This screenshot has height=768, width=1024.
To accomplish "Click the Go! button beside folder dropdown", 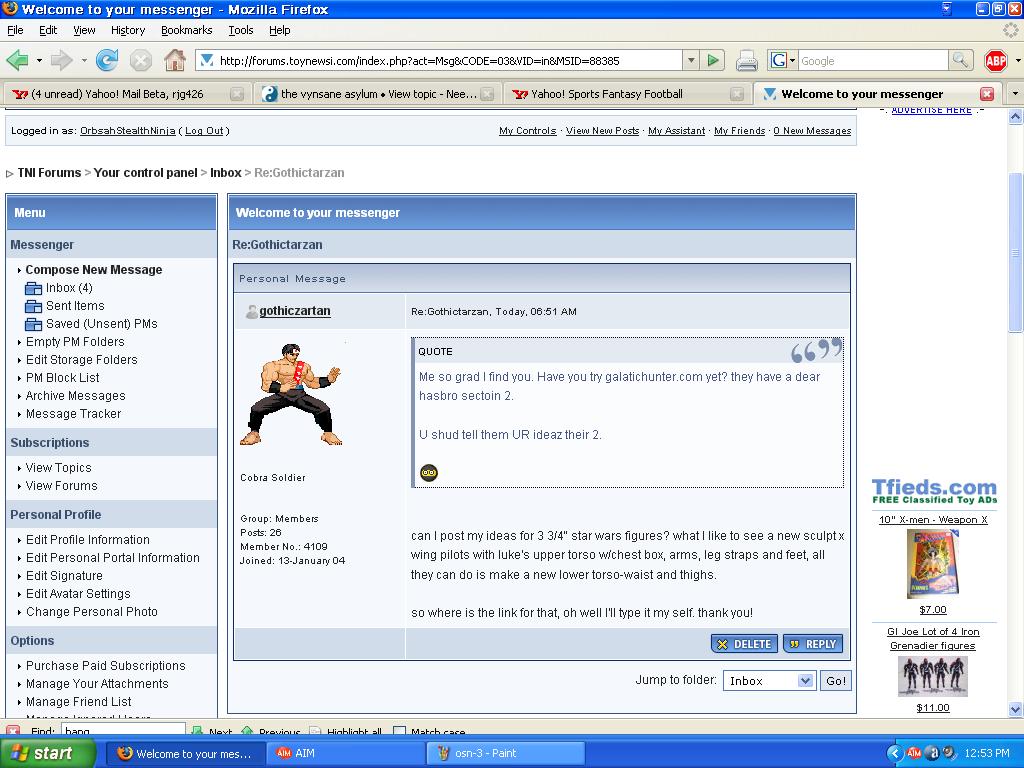I will [x=836, y=680].
